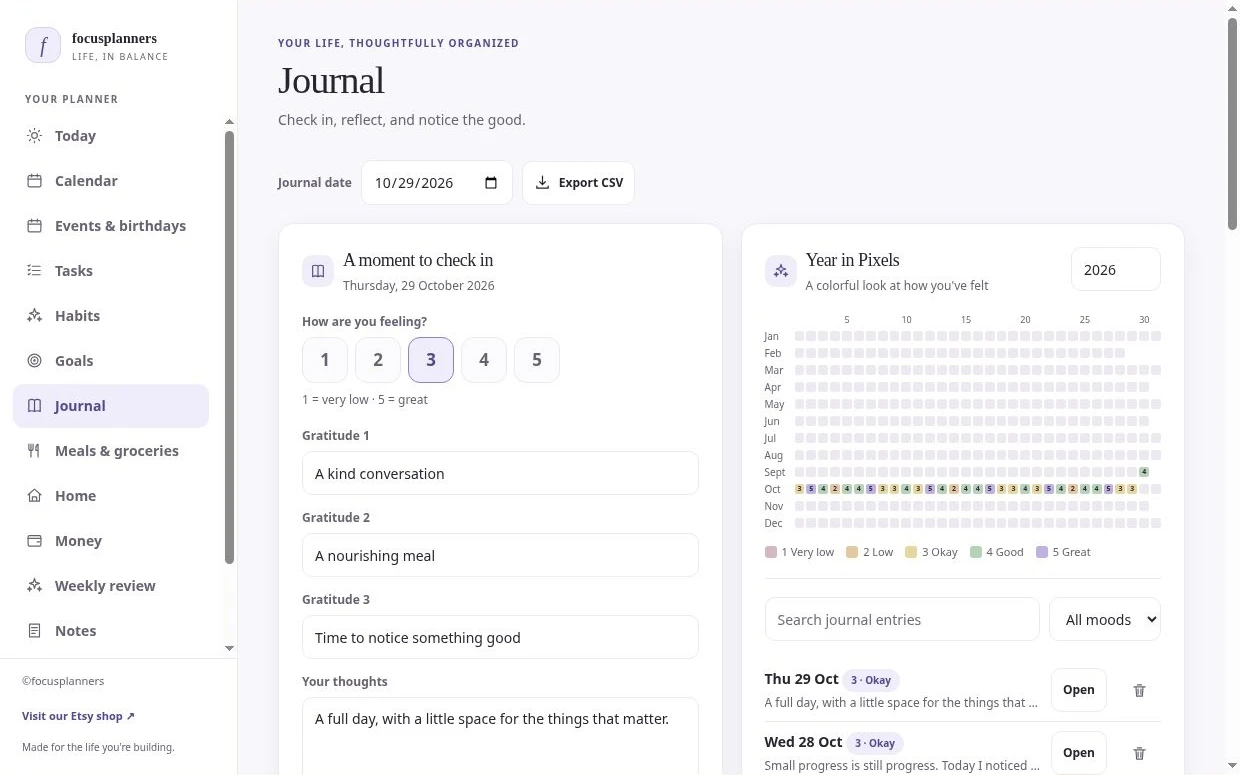This screenshot has height=775, width=1240.
Task: Select mood rating 3
Action: tap(431, 360)
